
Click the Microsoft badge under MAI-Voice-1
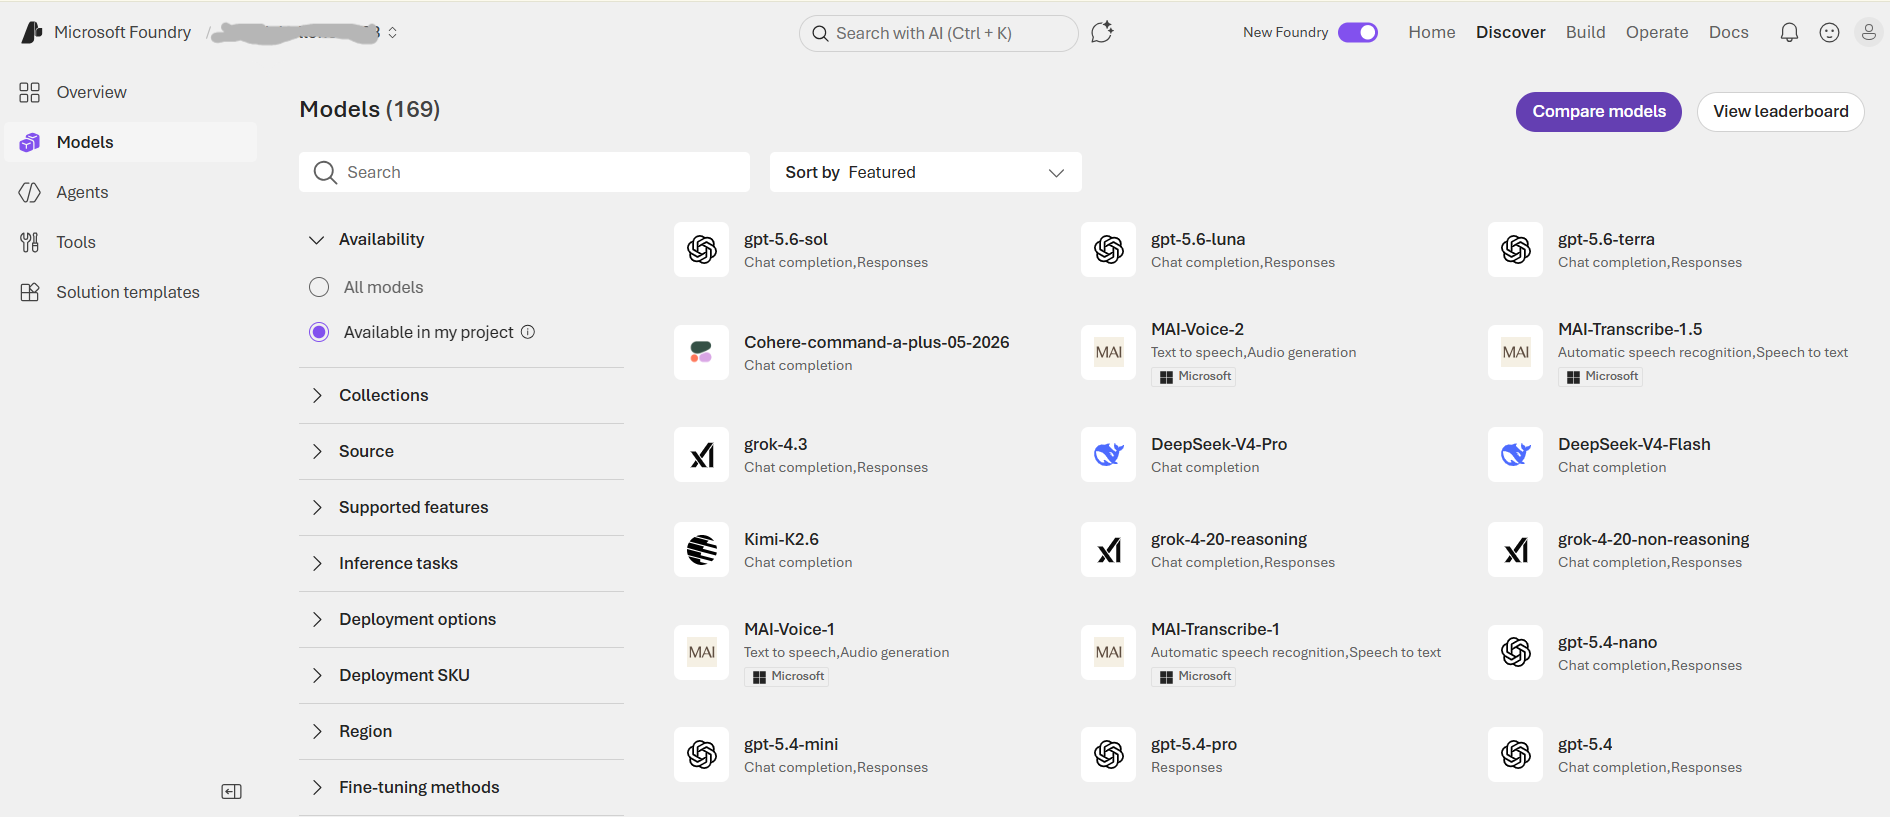coord(787,677)
